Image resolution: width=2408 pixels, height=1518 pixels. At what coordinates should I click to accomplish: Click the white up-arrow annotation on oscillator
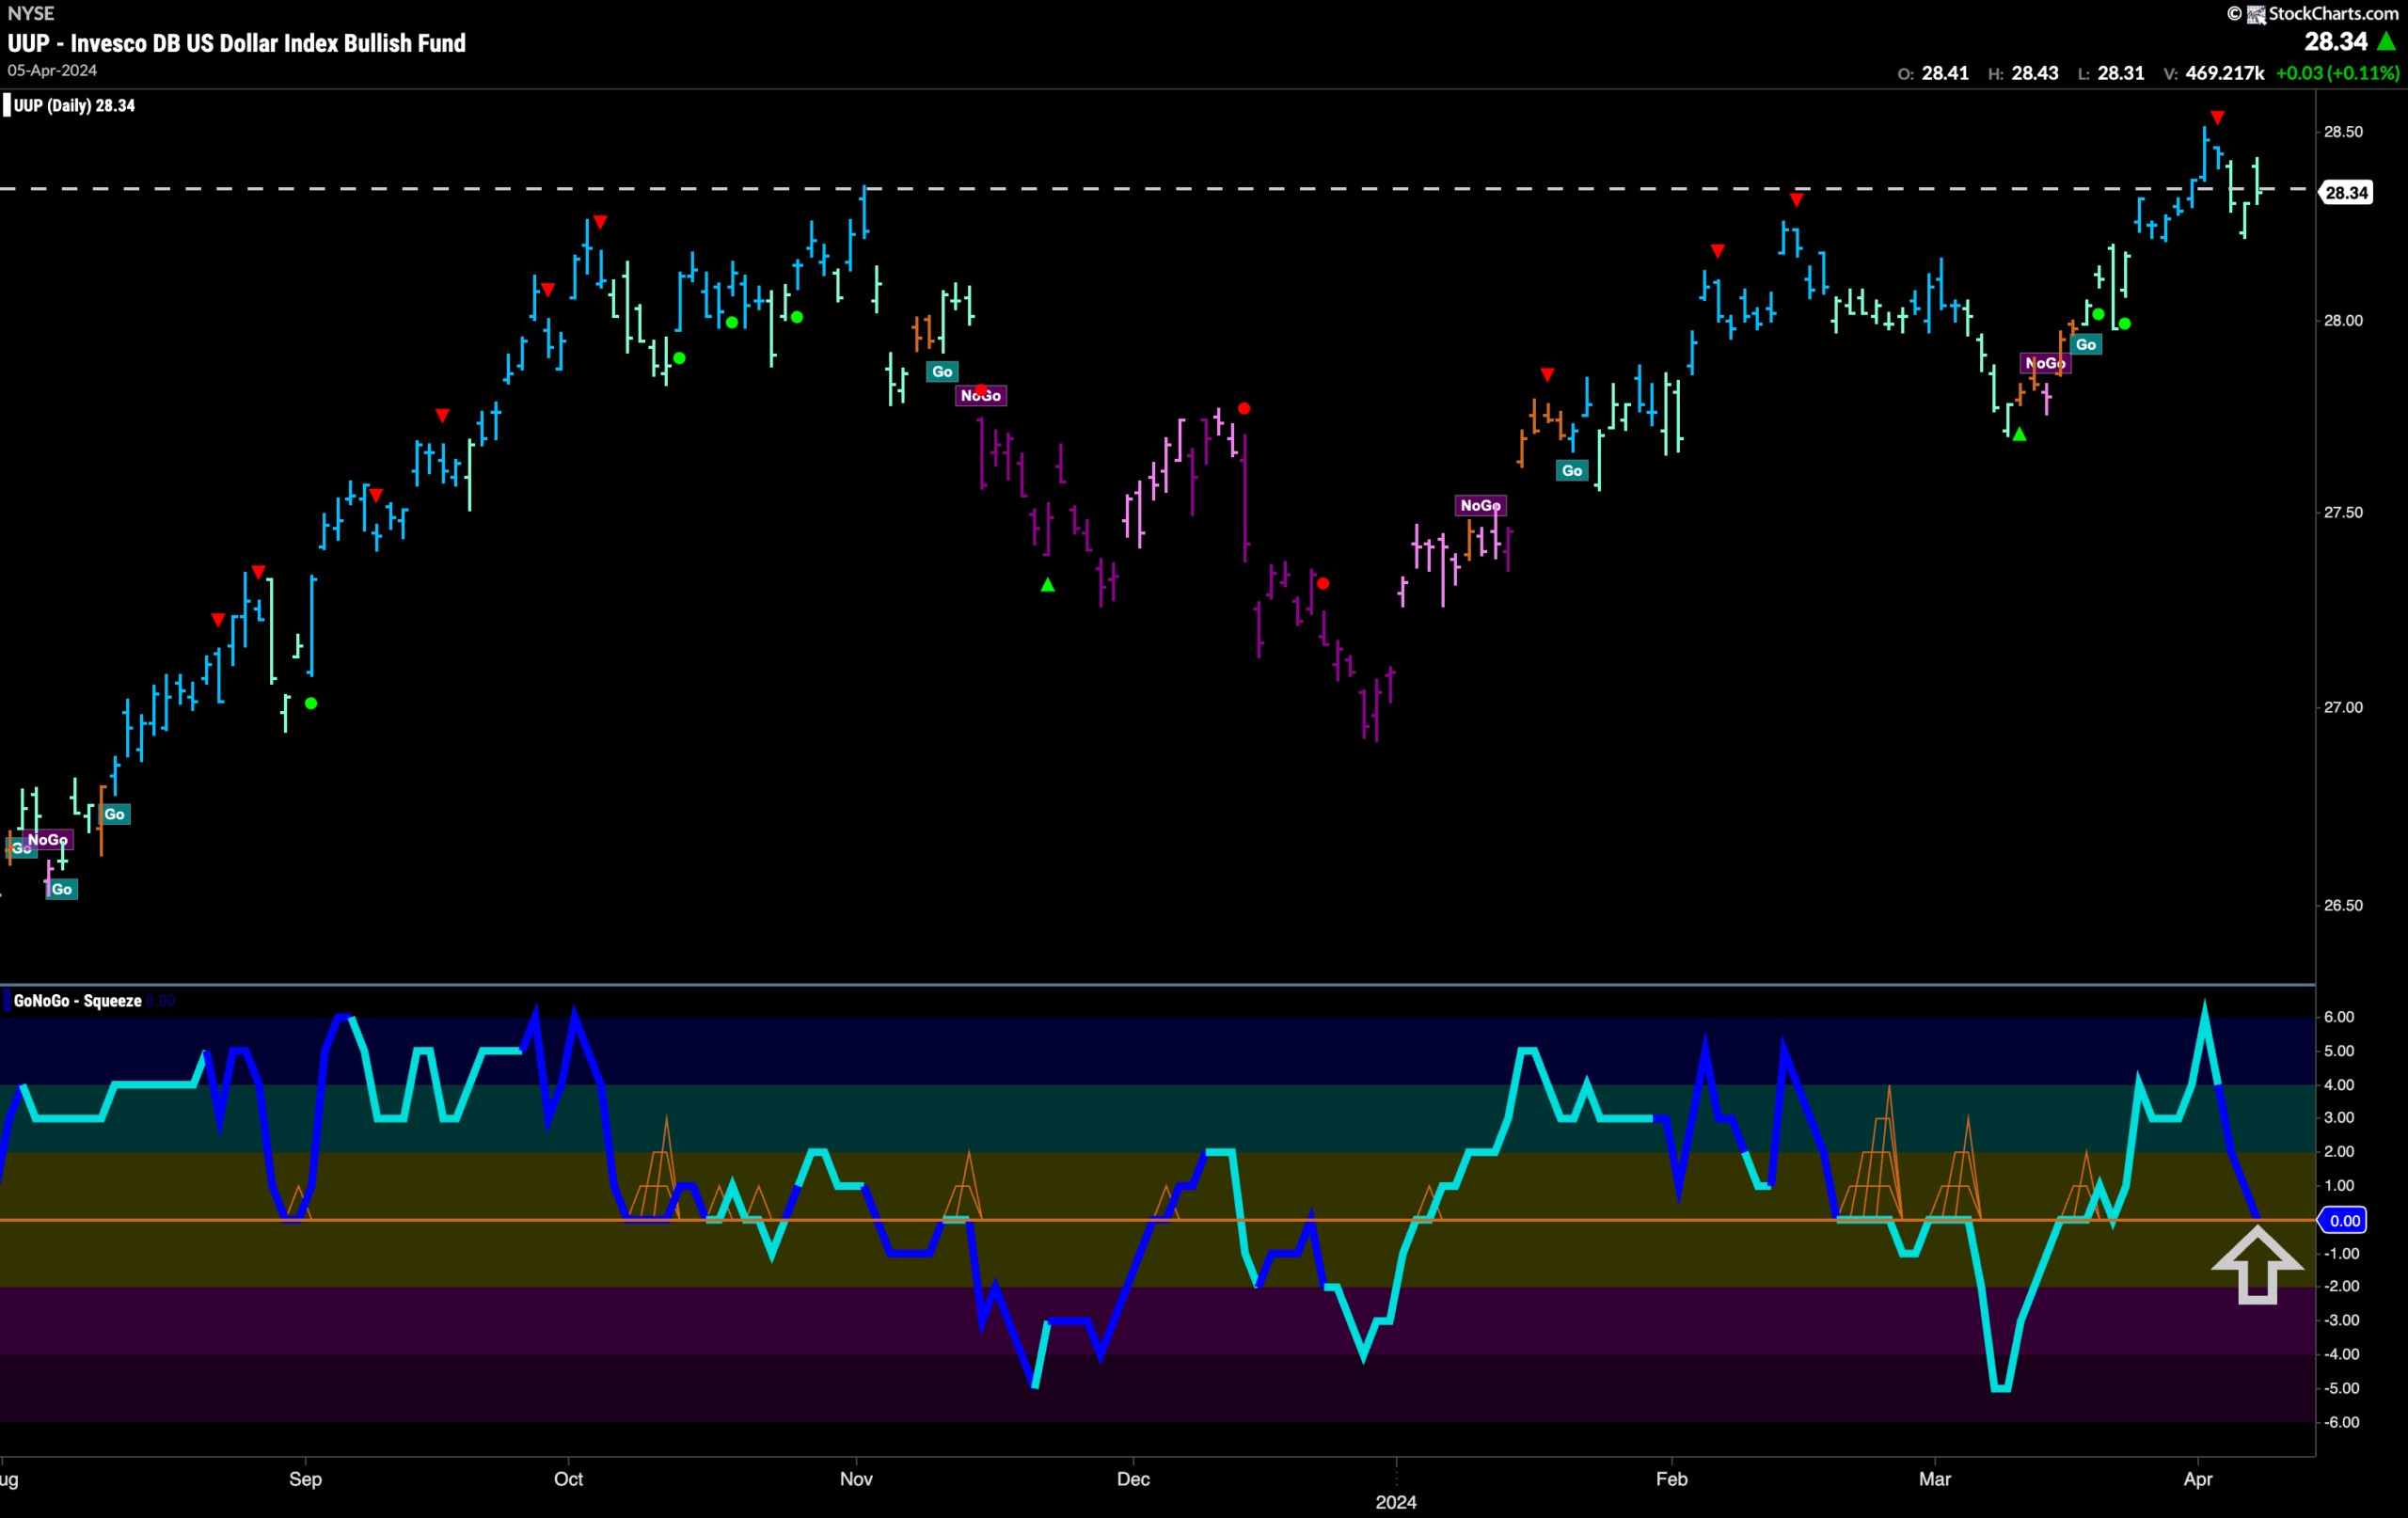click(x=2257, y=1265)
